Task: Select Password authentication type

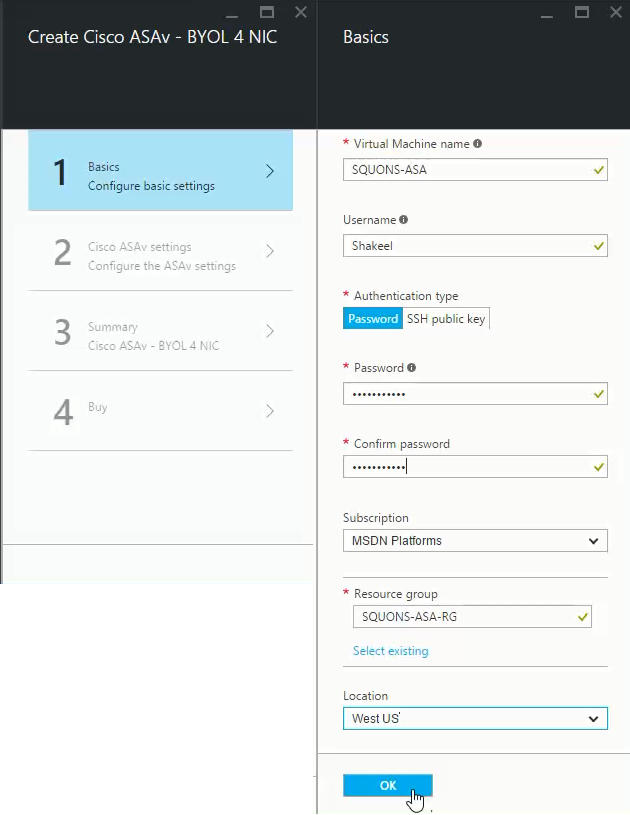Action: tap(373, 319)
